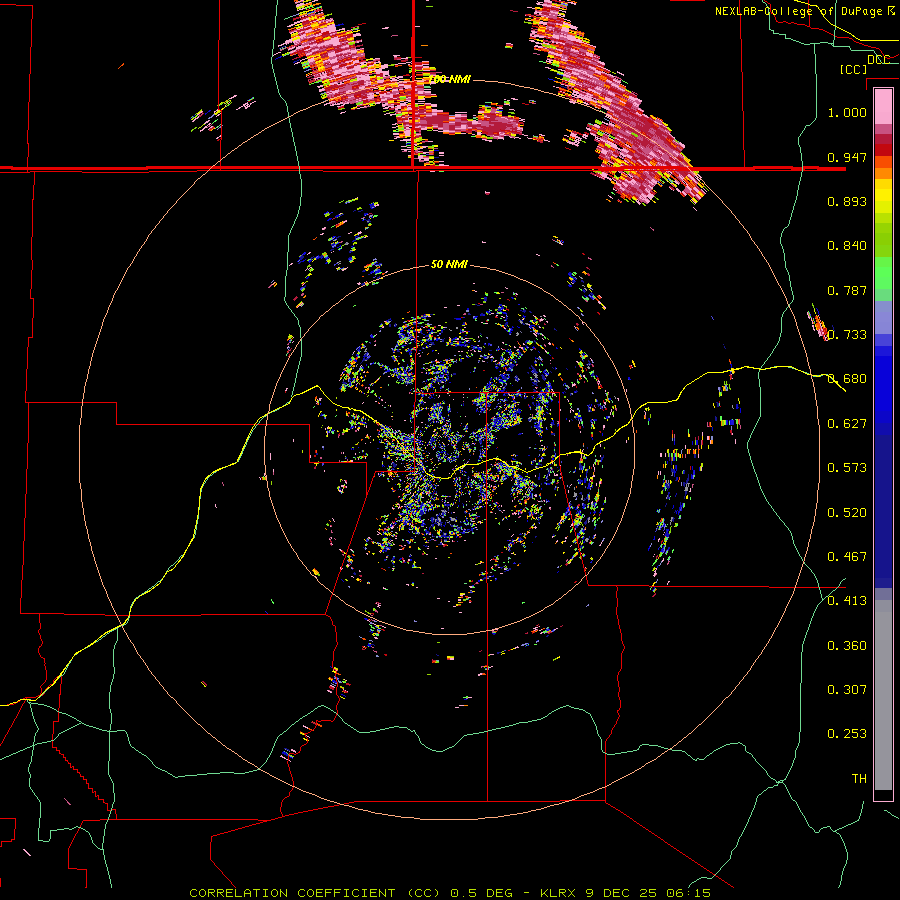This screenshot has height=900, width=900.
Task: Click the 100 NMI range ring label
Action: pos(450,79)
